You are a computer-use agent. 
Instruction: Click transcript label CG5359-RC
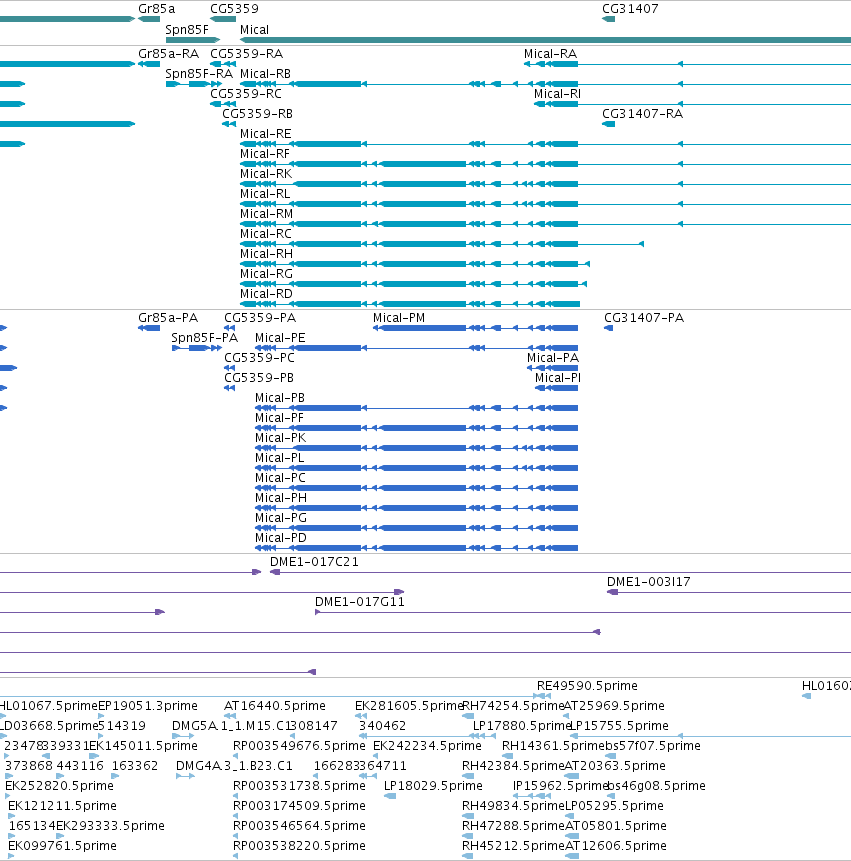coord(246,94)
